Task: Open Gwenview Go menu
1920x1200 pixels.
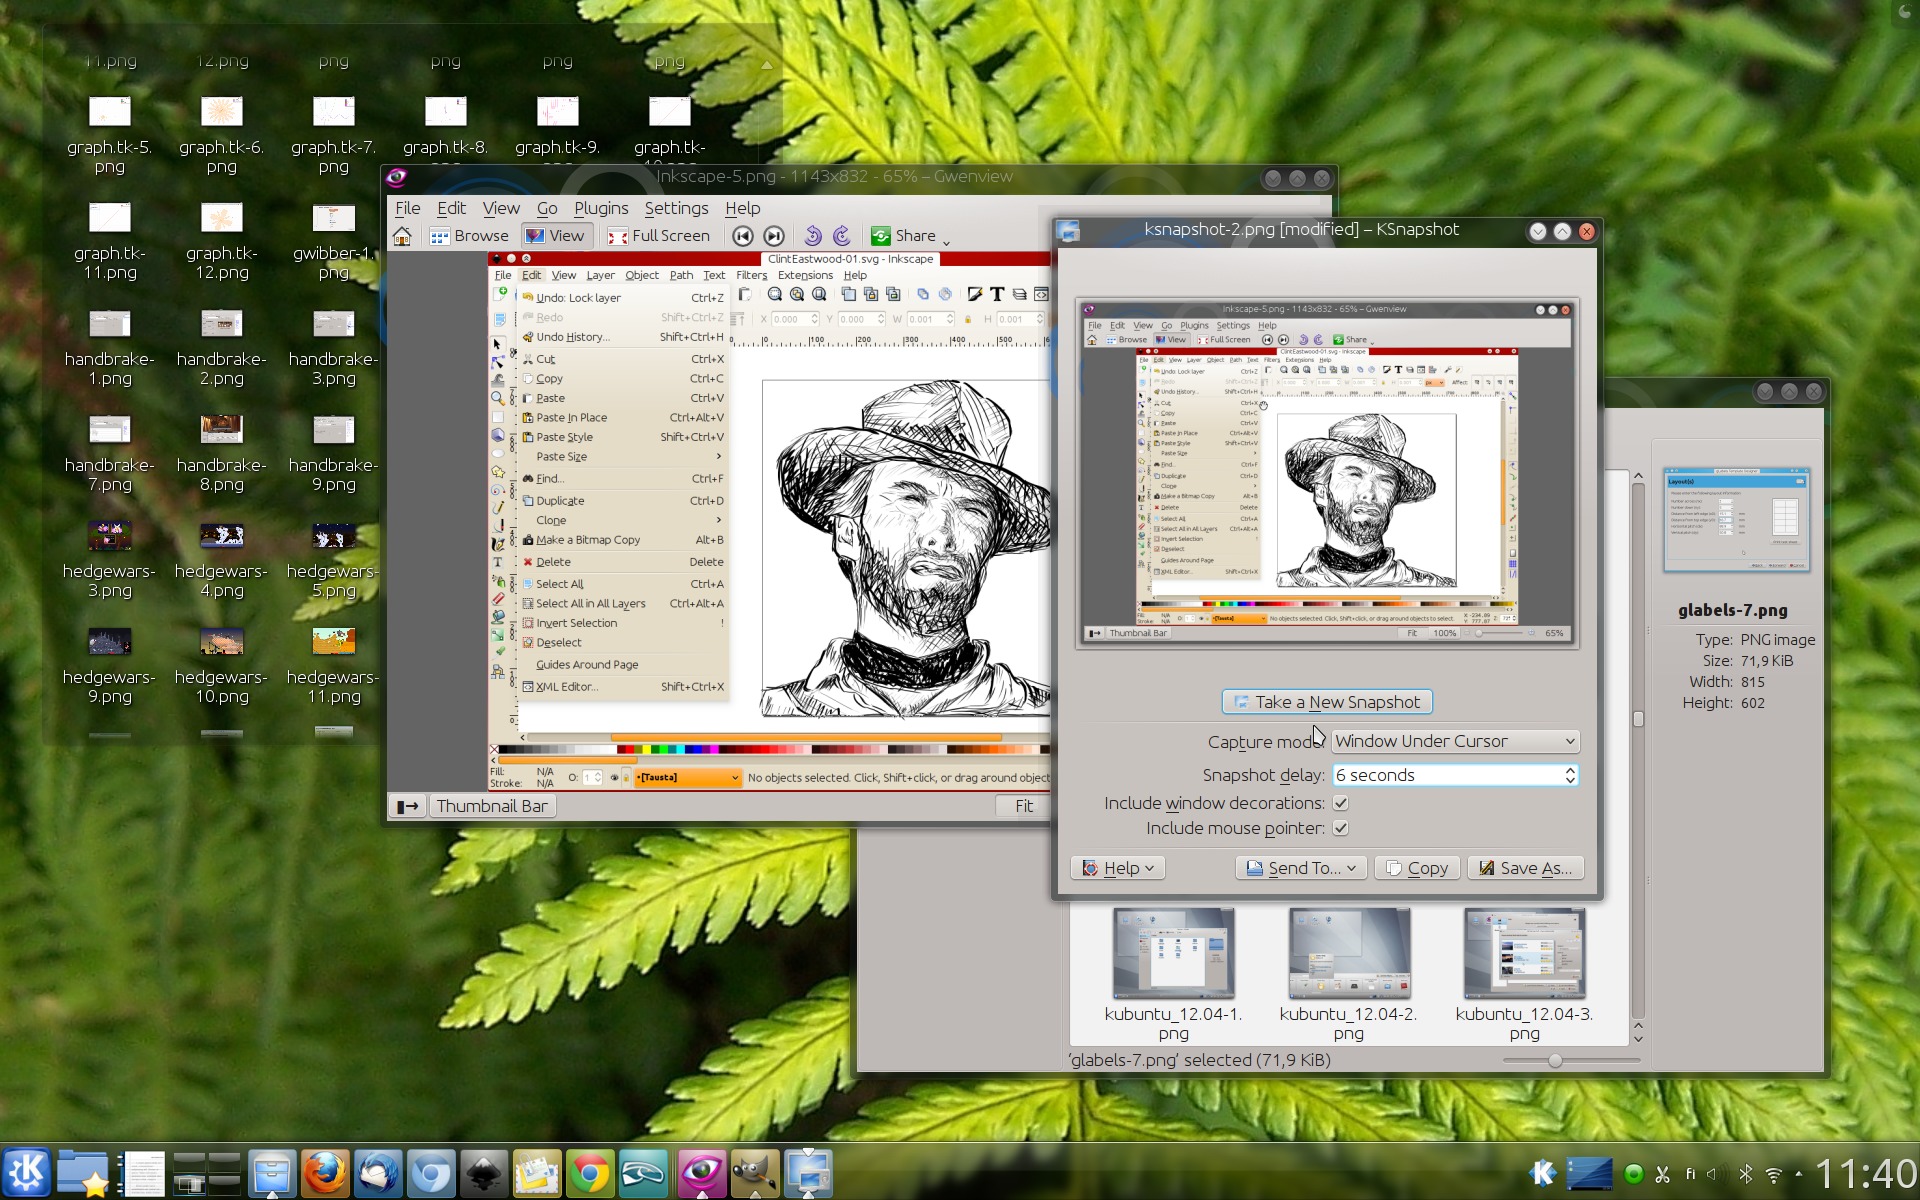Action: click(x=547, y=208)
